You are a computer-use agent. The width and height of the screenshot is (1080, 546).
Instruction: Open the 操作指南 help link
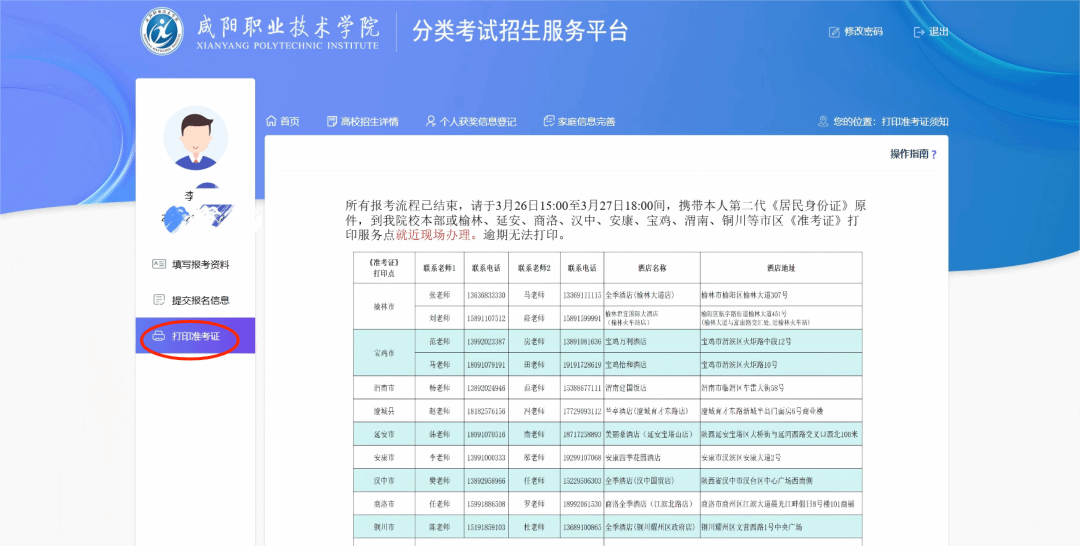[914, 154]
